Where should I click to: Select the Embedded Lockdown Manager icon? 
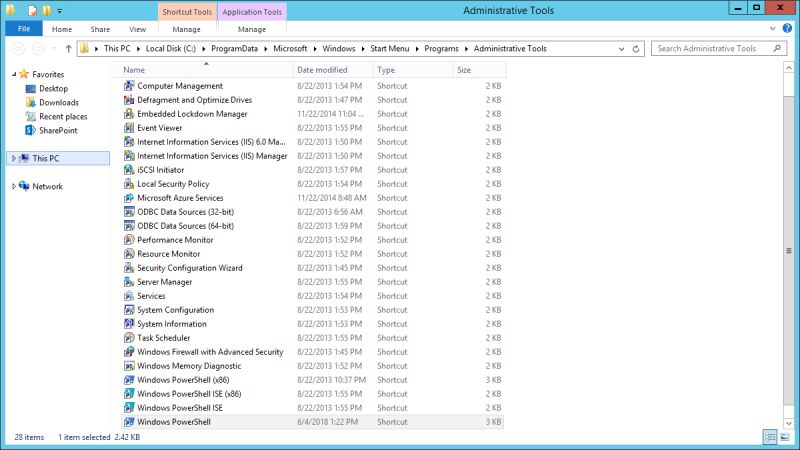[x=129, y=114]
